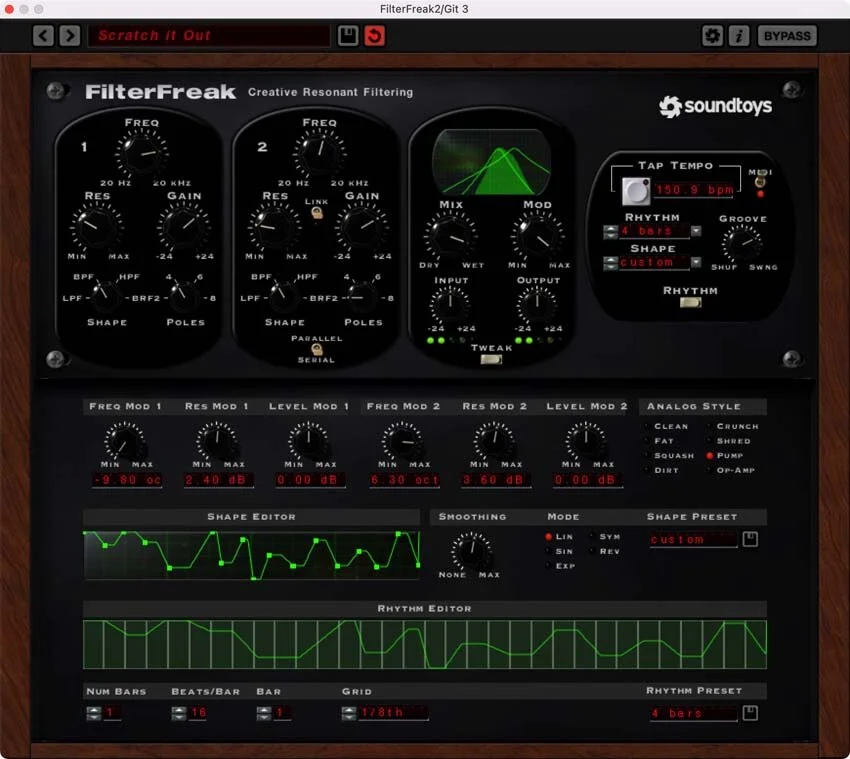Open the Shape Preset 'custom' field

[693, 540]
